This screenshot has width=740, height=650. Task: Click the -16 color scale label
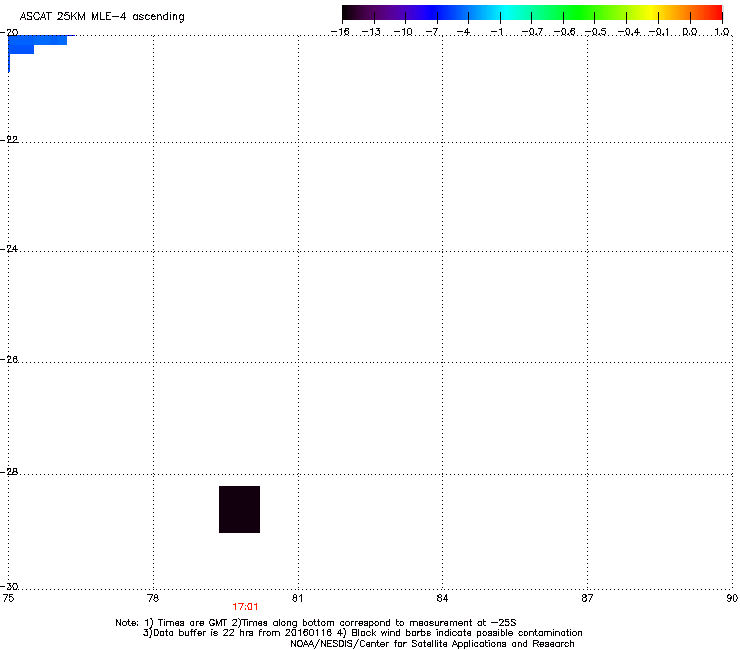(x=340, y=32)
